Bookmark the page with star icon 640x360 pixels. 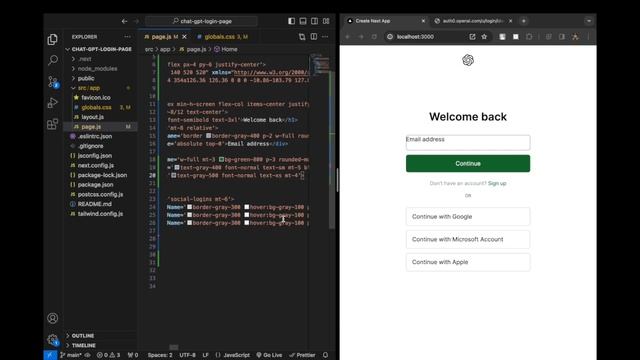point(484,37)
